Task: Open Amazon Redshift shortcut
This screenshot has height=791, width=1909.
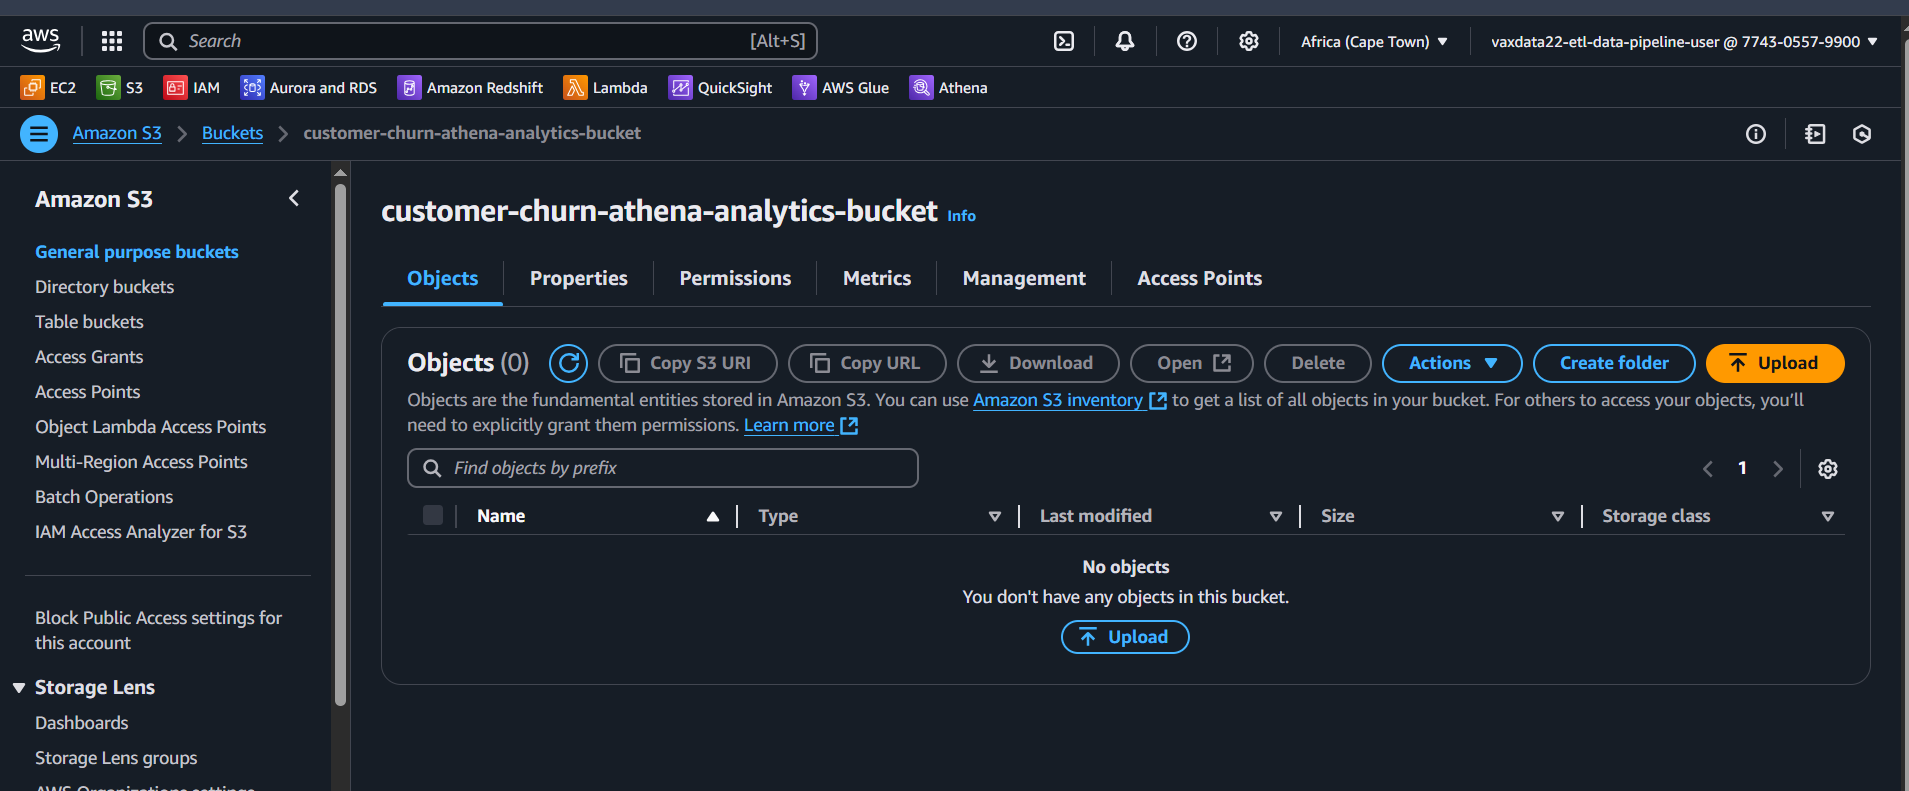Action: pyautogui.click(x=470, y=88)
